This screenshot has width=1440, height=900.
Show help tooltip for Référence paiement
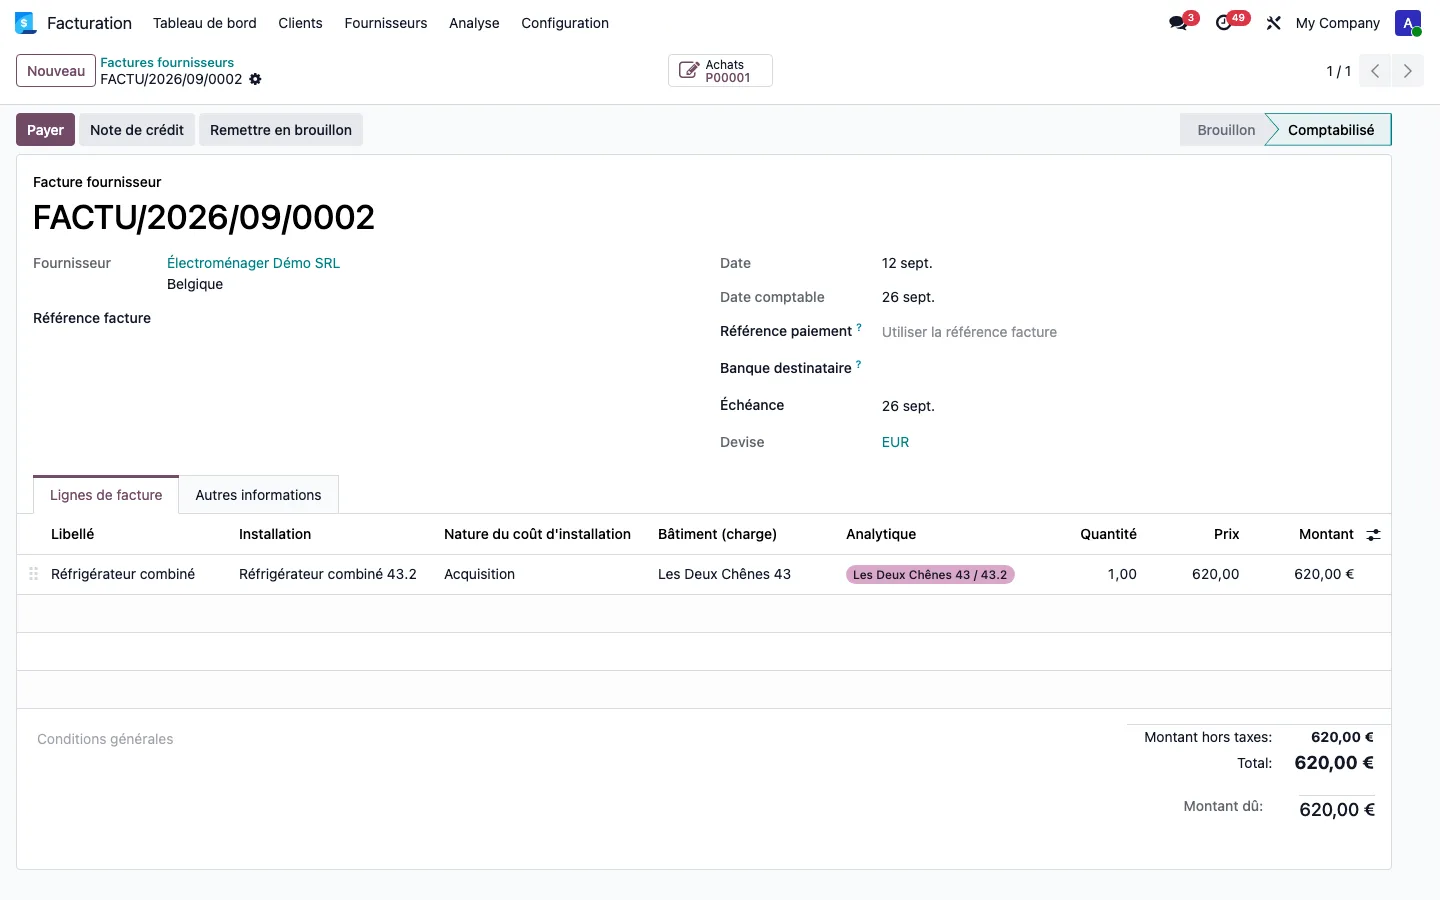[858, 327]
